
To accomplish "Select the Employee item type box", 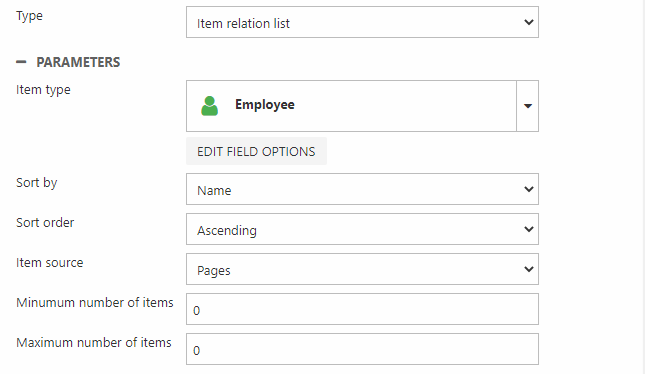I will [351, 106].
